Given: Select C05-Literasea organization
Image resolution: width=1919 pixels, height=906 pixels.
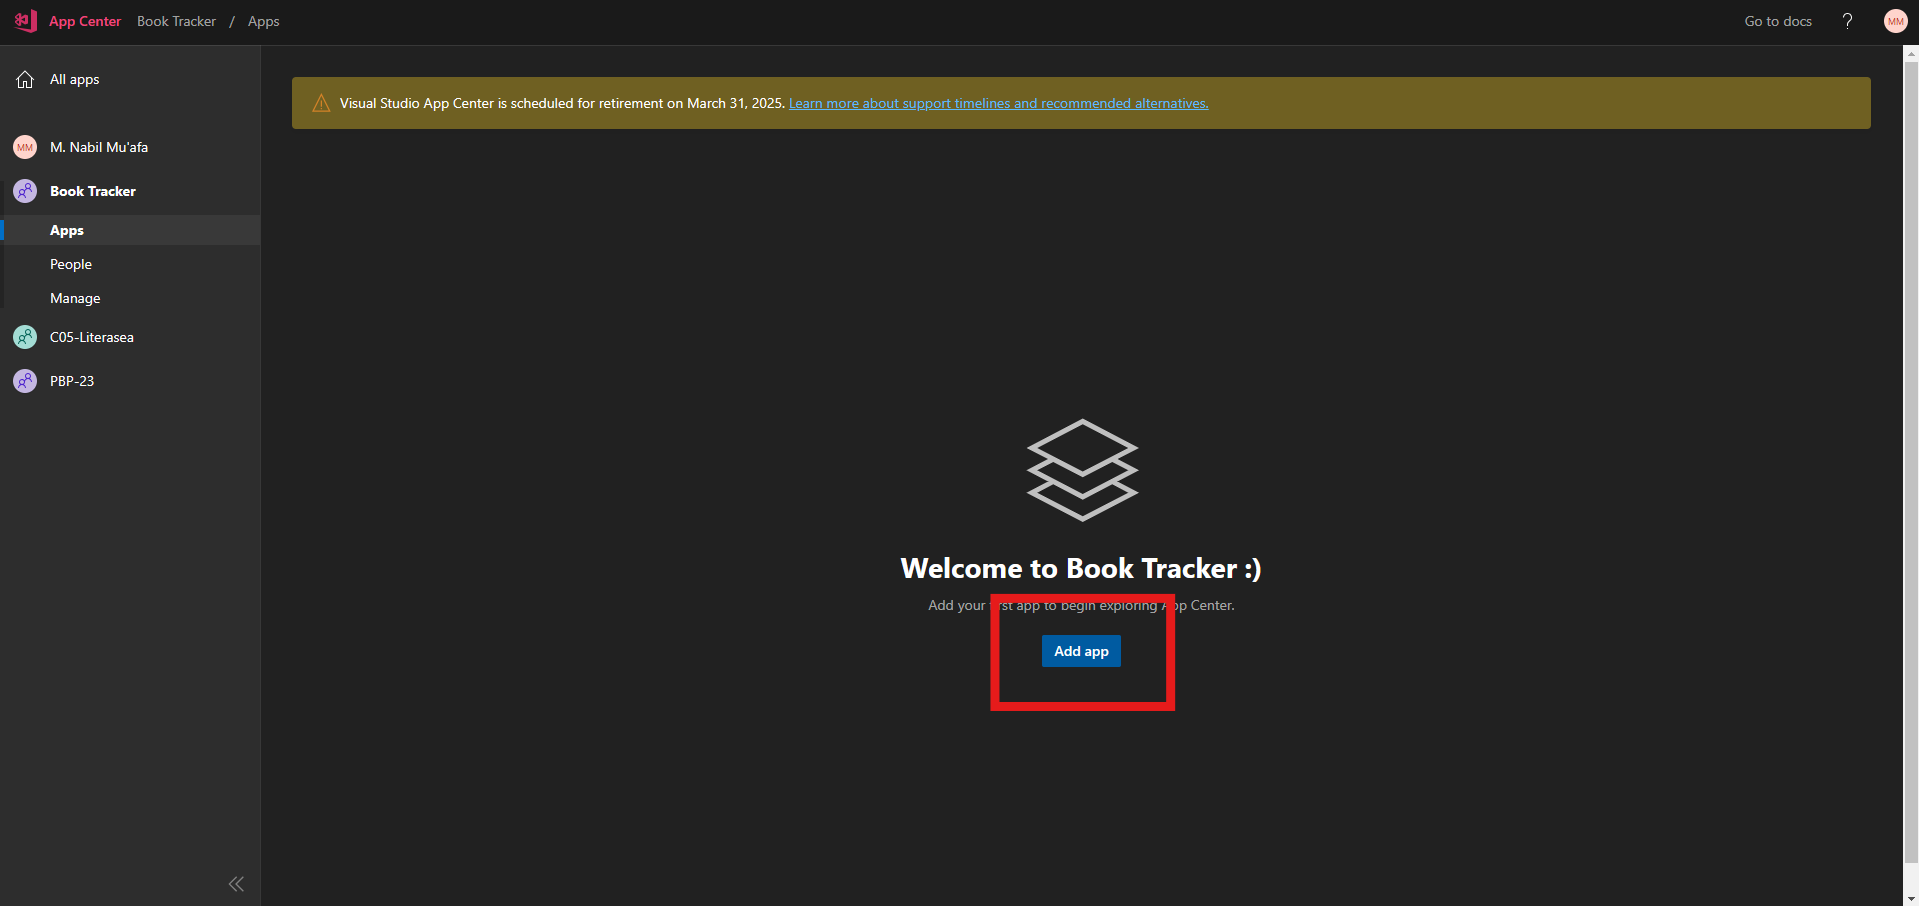Looking at the screenshot, I should click(92, 337).
